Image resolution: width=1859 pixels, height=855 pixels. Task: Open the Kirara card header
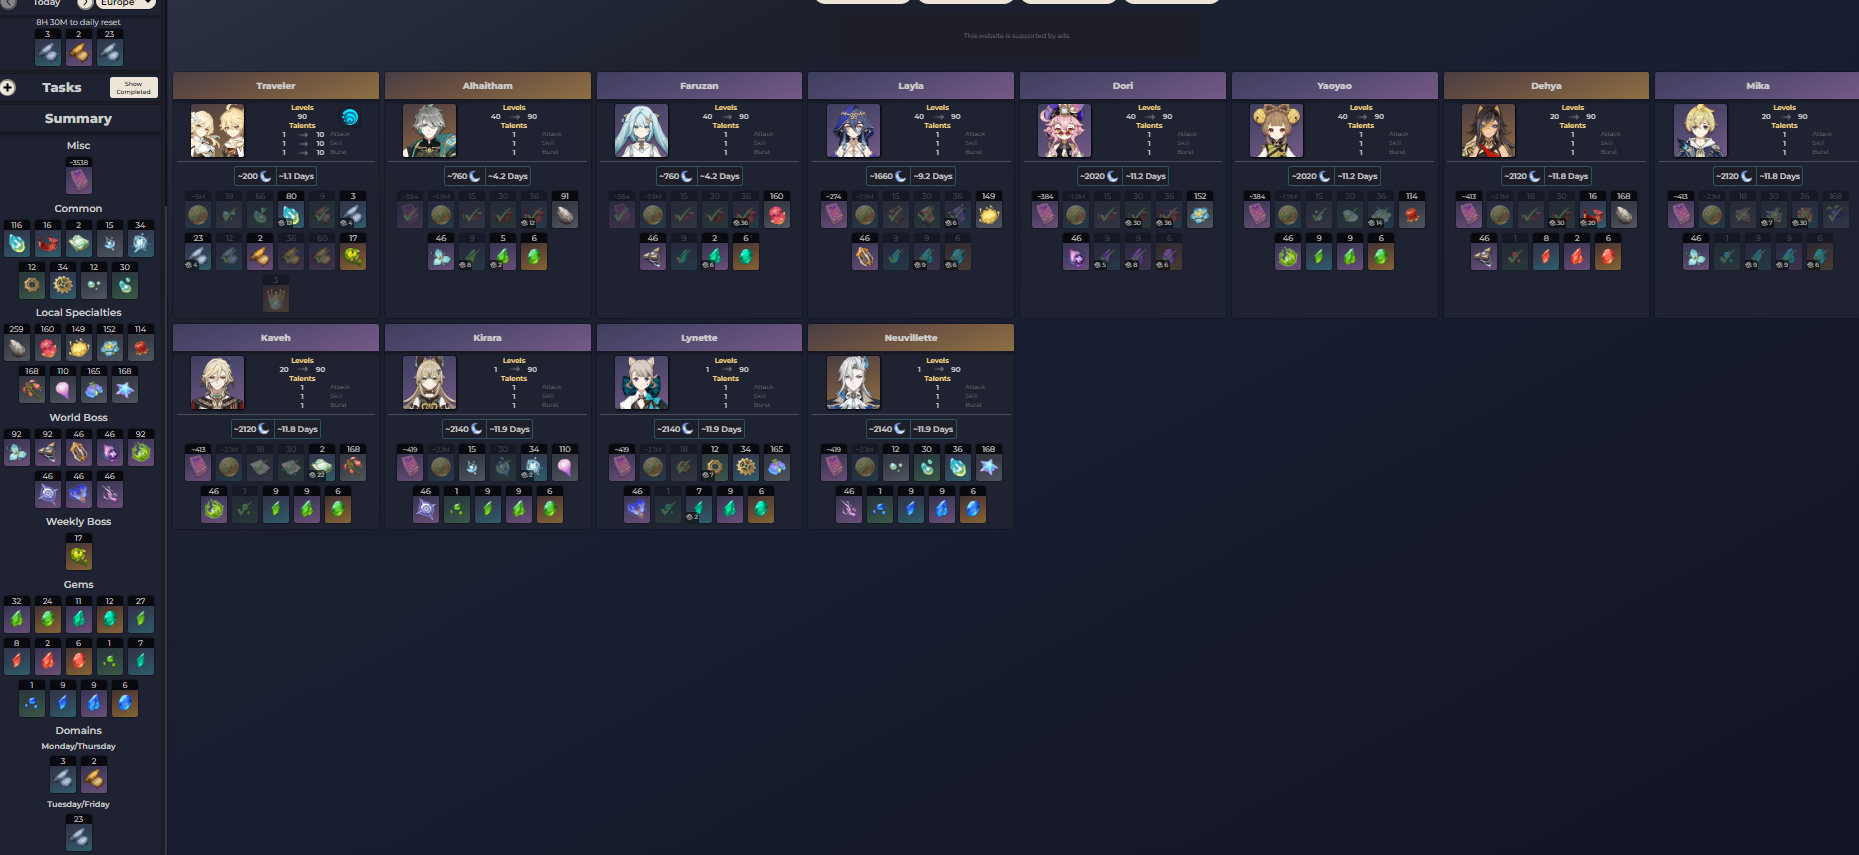488,338
